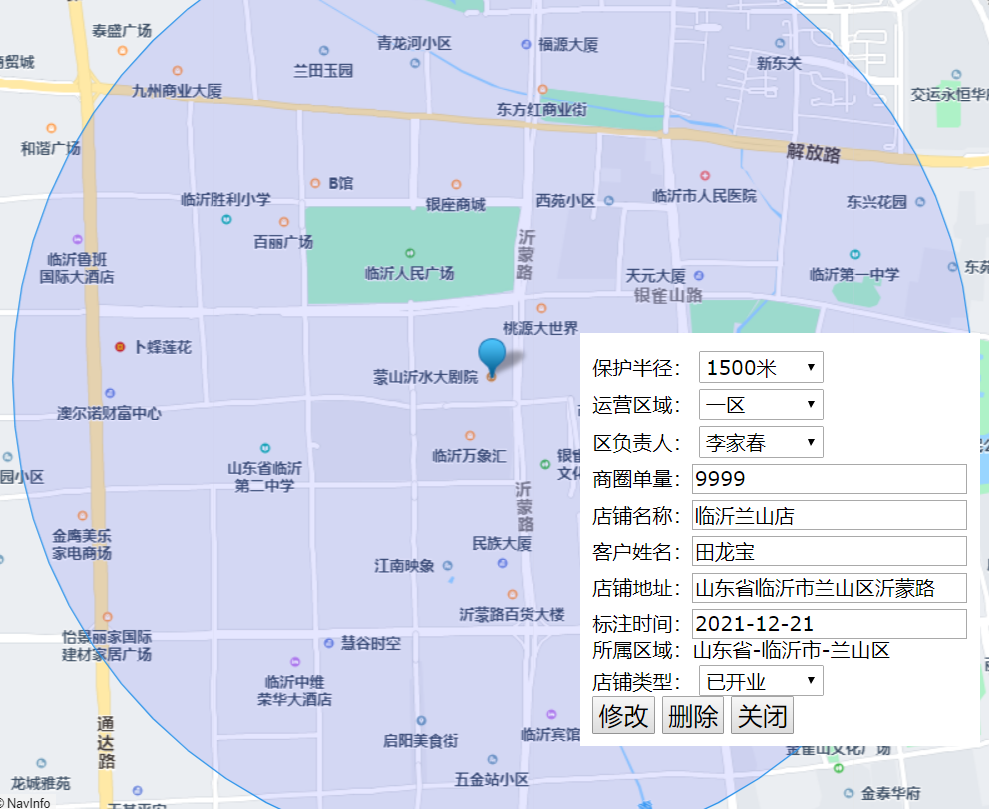The height and width of the screenshot is (809, 989).
Task: Click the 客户姓名 field with 田龙宝
Action: coord(829,552)
